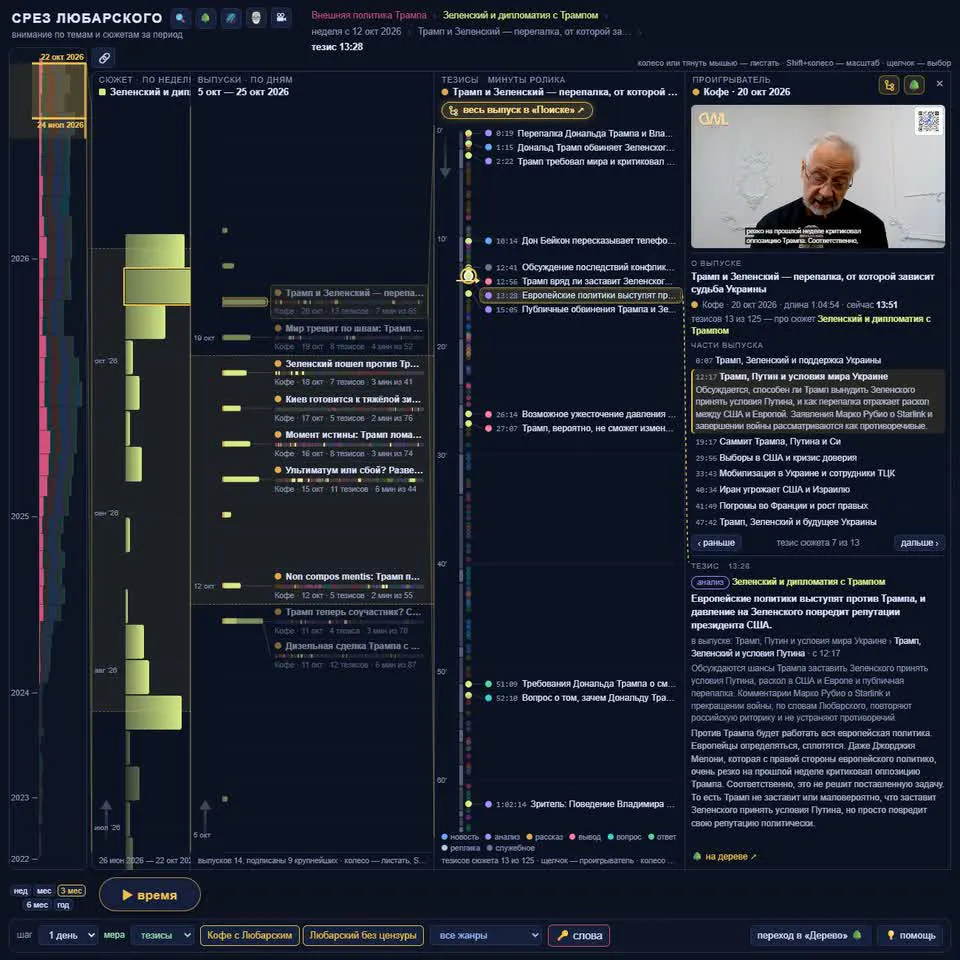Select the «3 мес» period option
The image size is (960, 960).
(71, 891)
